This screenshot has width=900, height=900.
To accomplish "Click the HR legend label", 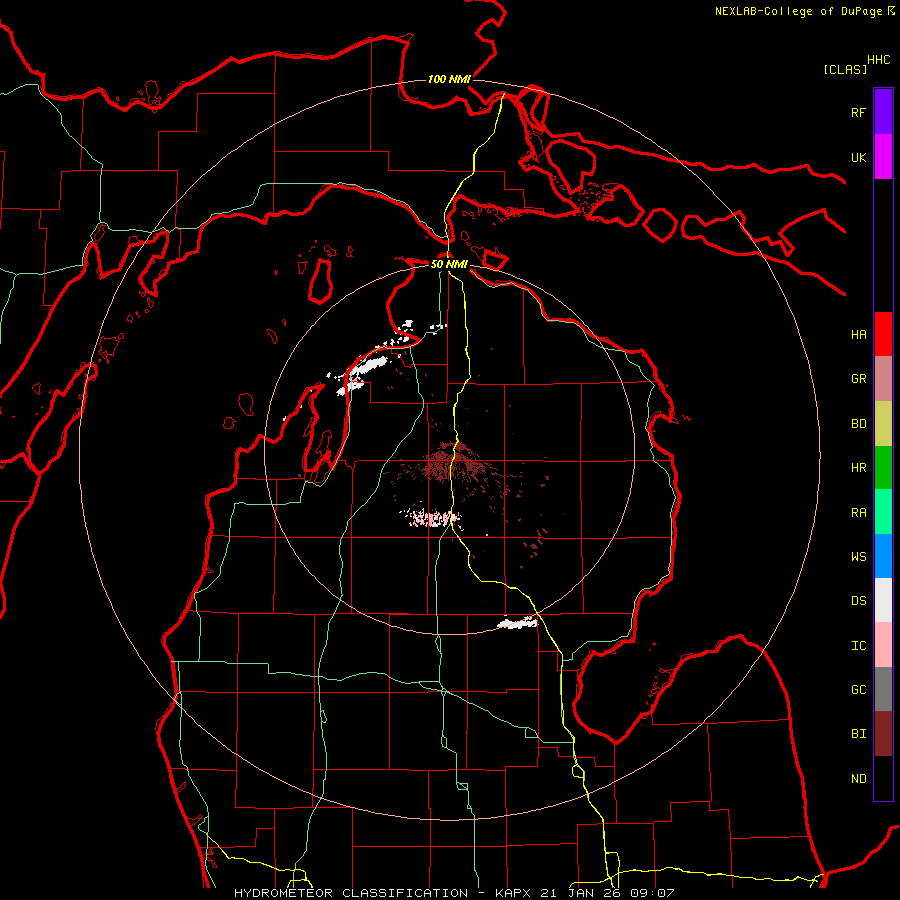I will pyautogui.click(x=859, y=468).
